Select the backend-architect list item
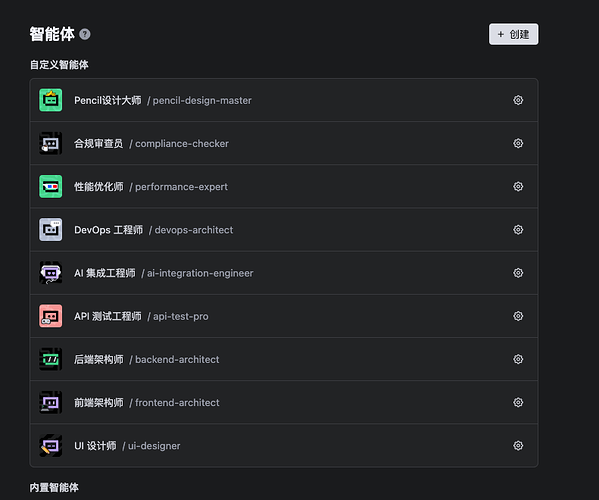The width and height of the screenshot is (599, 500). click(x=284, y=359)
